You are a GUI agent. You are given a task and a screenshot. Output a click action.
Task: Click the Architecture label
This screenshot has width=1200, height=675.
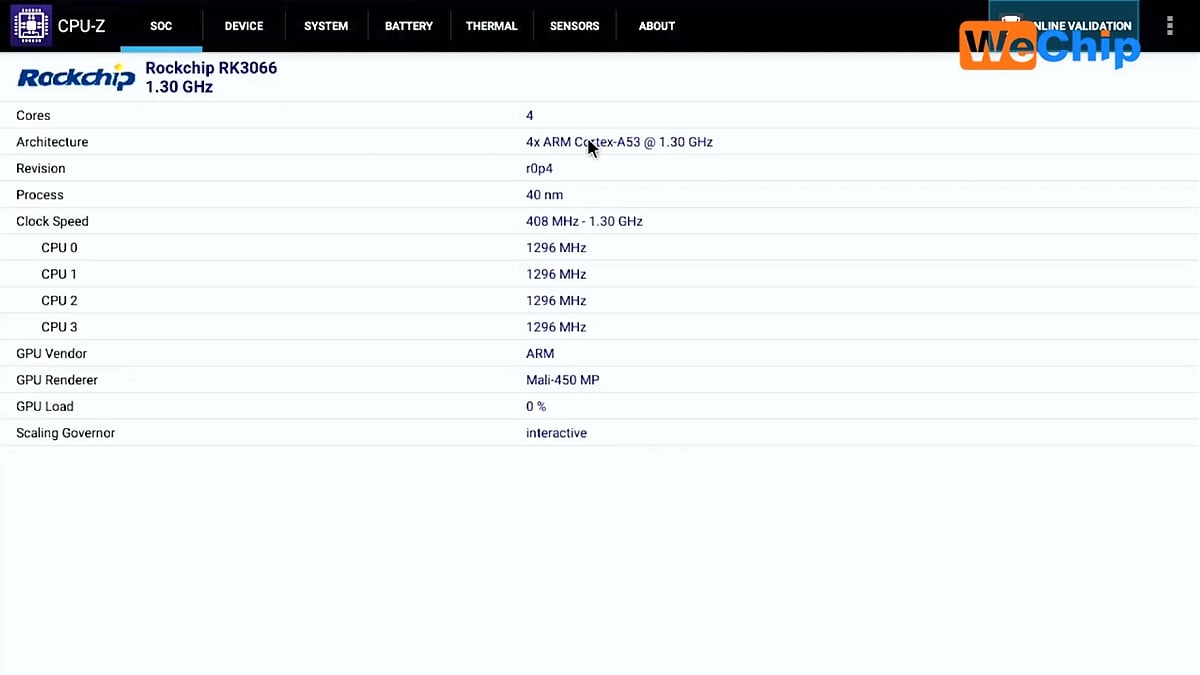(x=52, y=142)
